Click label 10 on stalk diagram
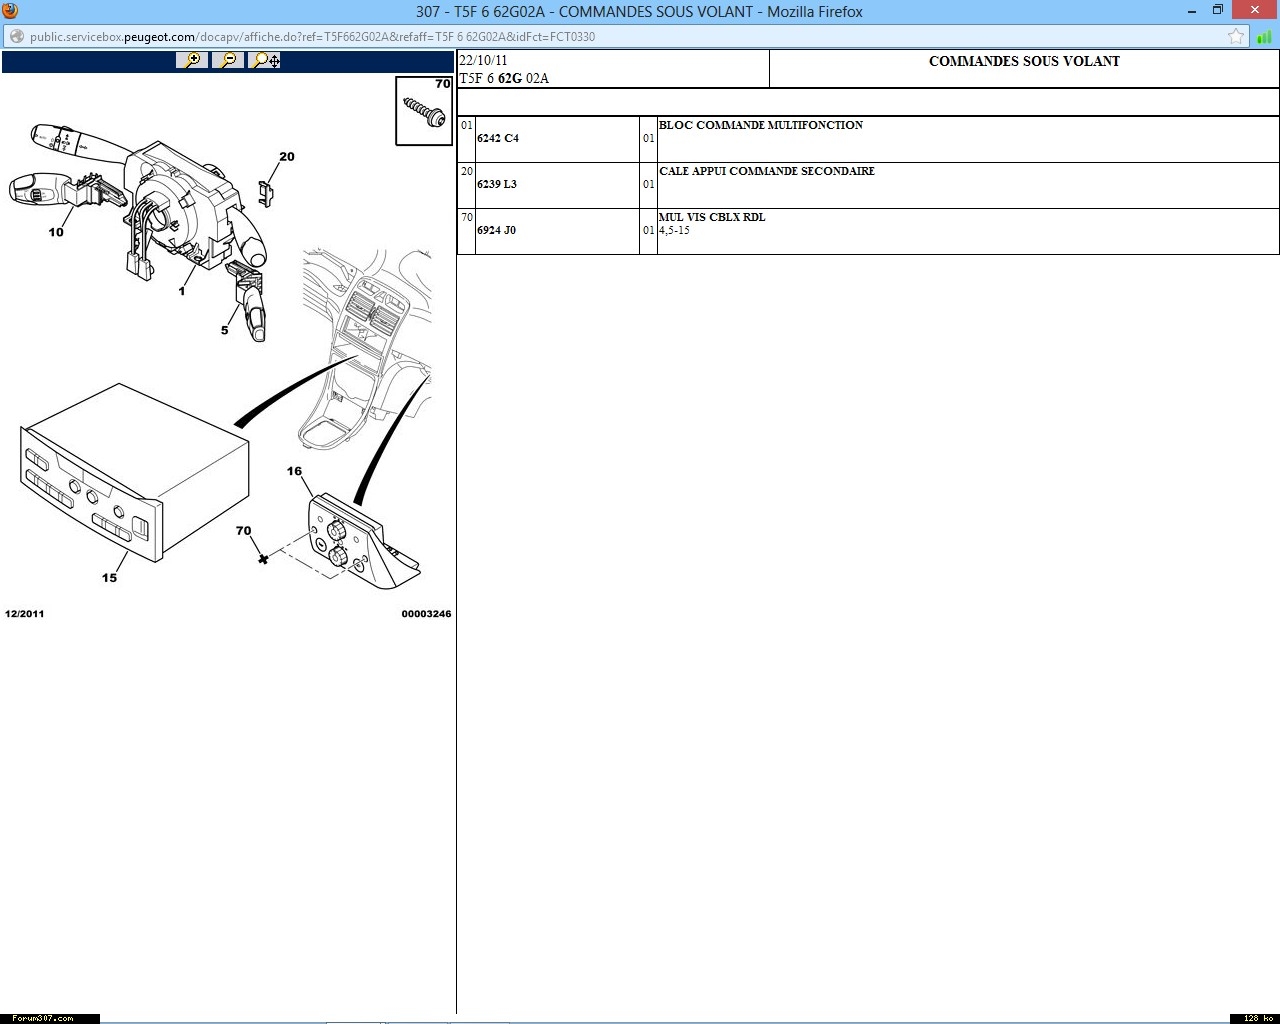 (x=56, y=232)
